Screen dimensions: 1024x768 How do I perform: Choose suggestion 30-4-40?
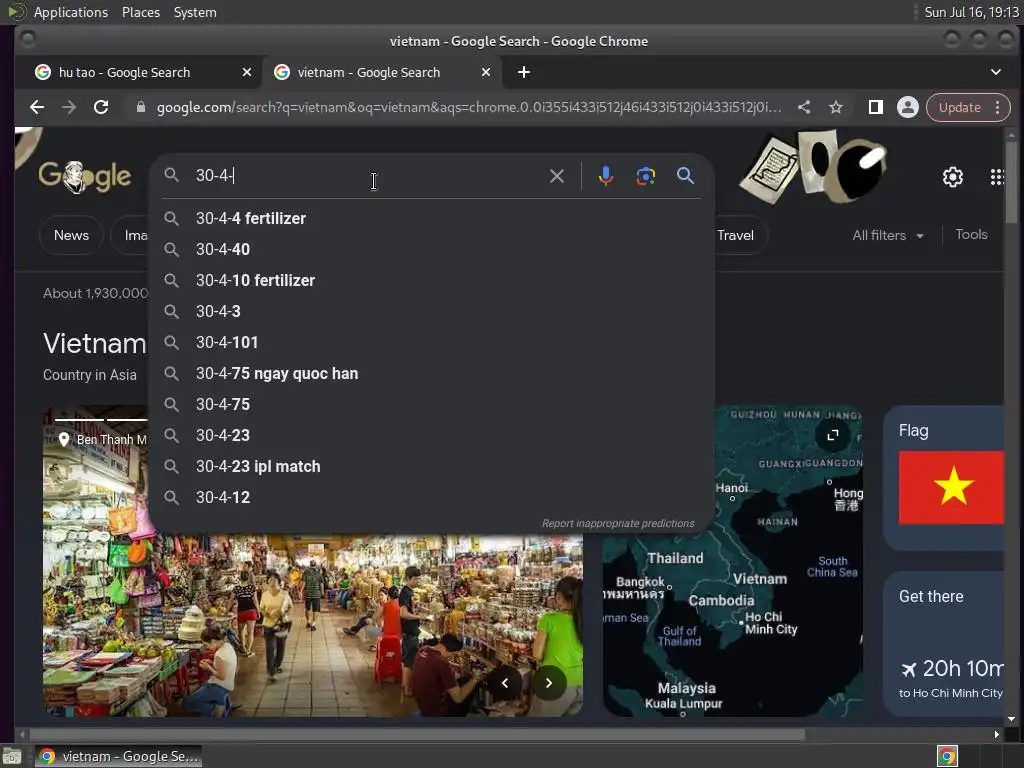click(x=431, y=249)
